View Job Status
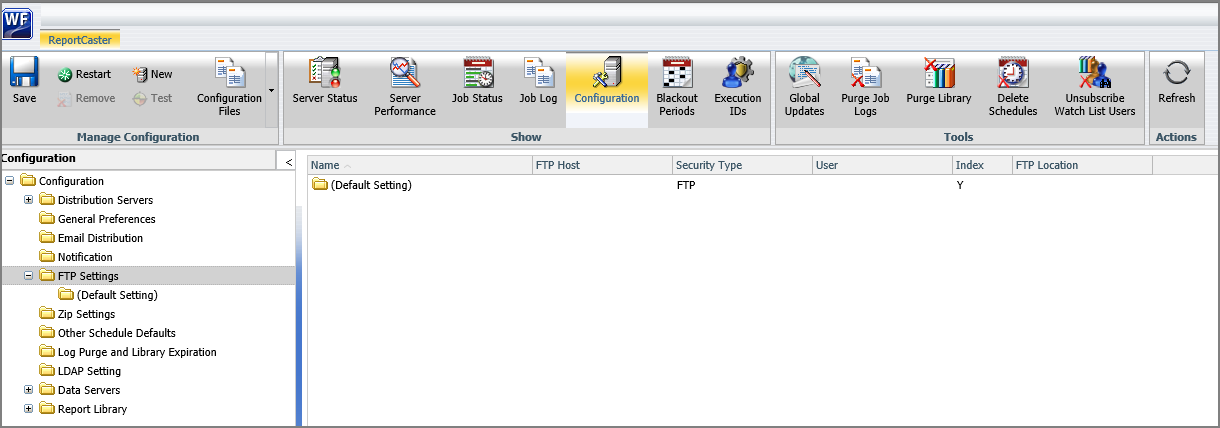Screen dimensions: 1220x428 tap(477, 81)
